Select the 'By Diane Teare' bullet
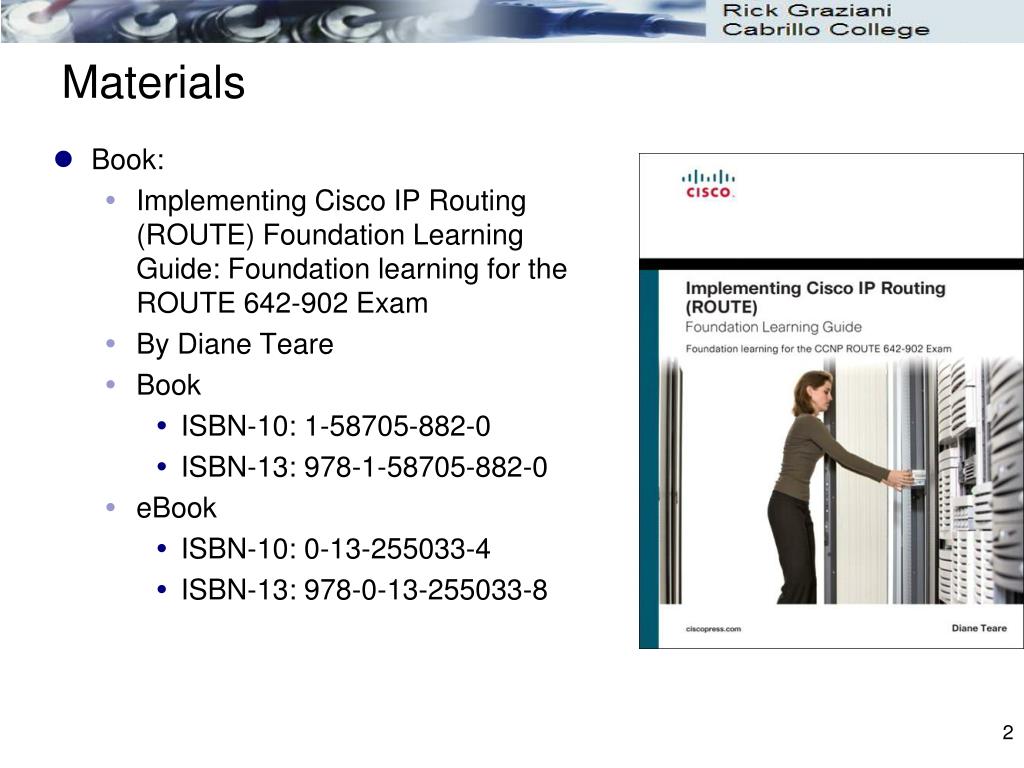Image resolution: width=1024 pixels, height=768 pixels. pos(235,344)
